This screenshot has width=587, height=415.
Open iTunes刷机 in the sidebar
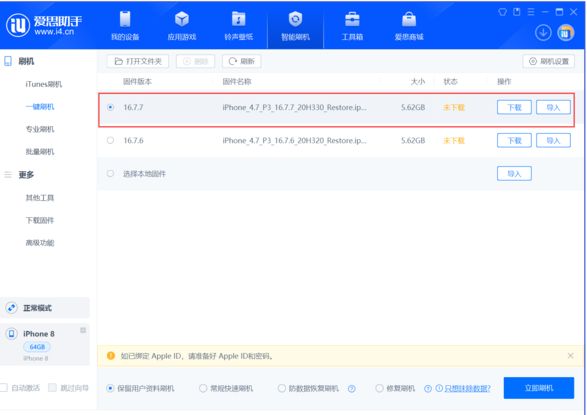[44, 84]
